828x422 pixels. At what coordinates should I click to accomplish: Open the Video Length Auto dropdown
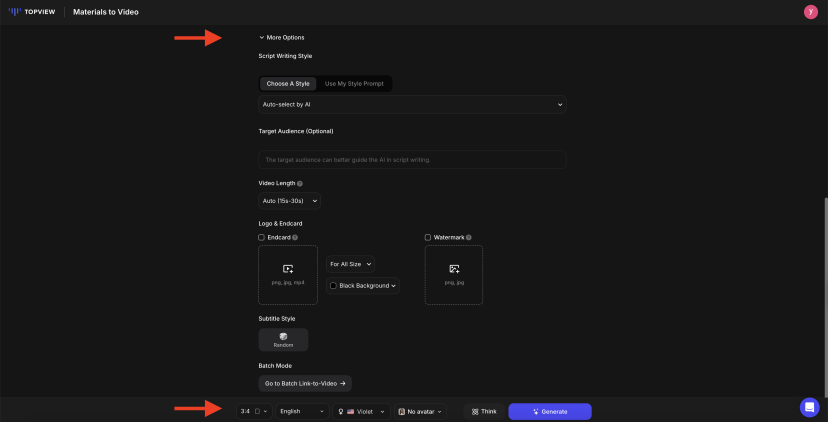point(289,201)
